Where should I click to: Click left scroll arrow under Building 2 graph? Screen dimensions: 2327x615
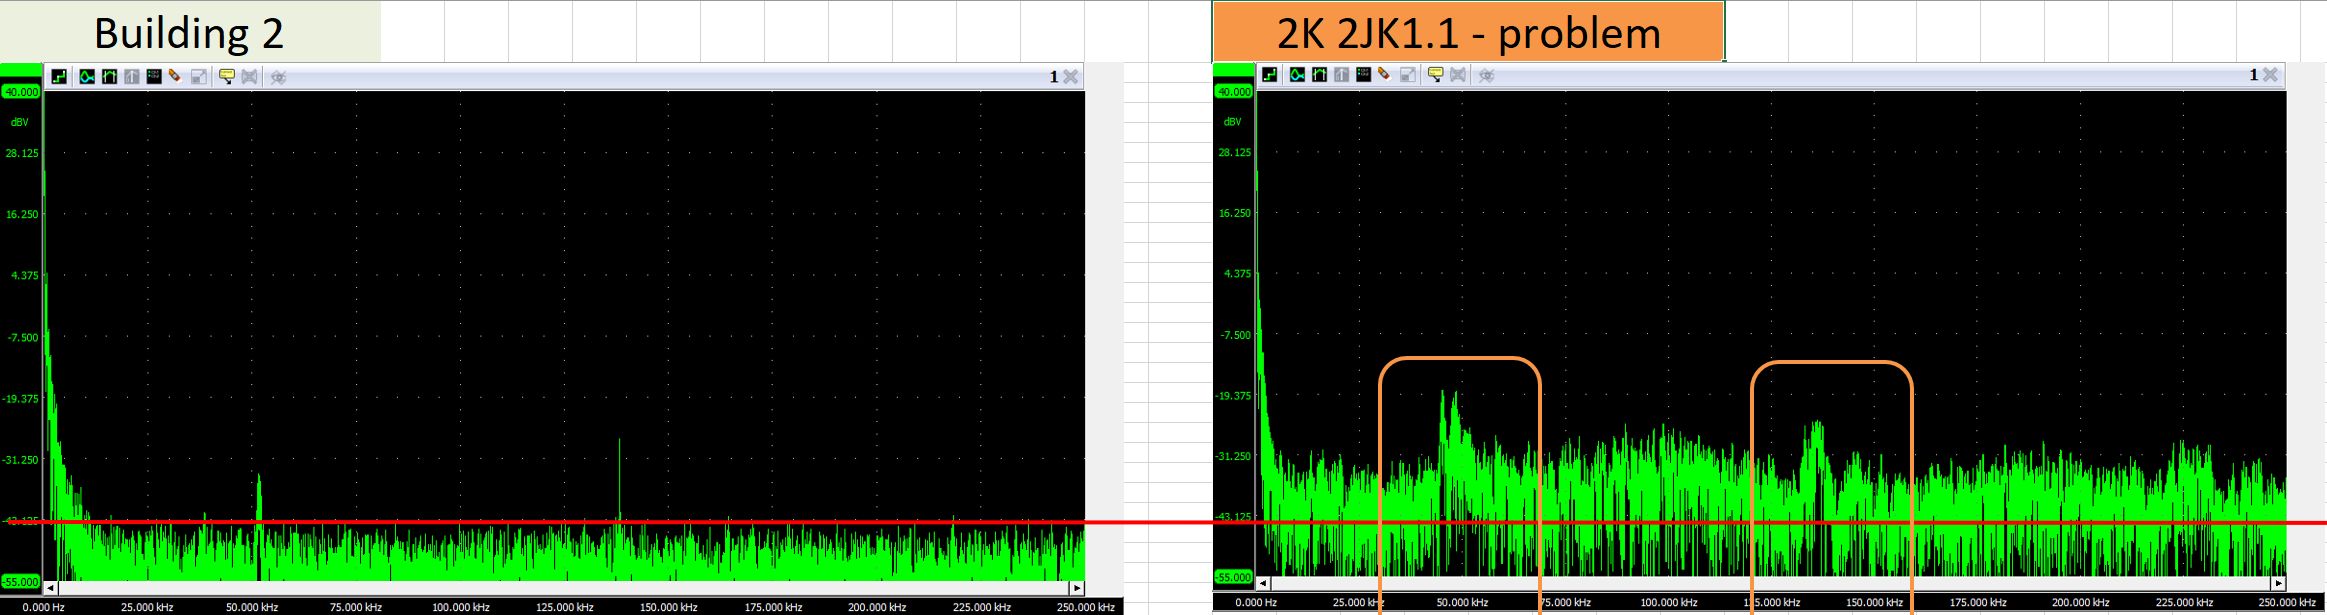[51, 588]
